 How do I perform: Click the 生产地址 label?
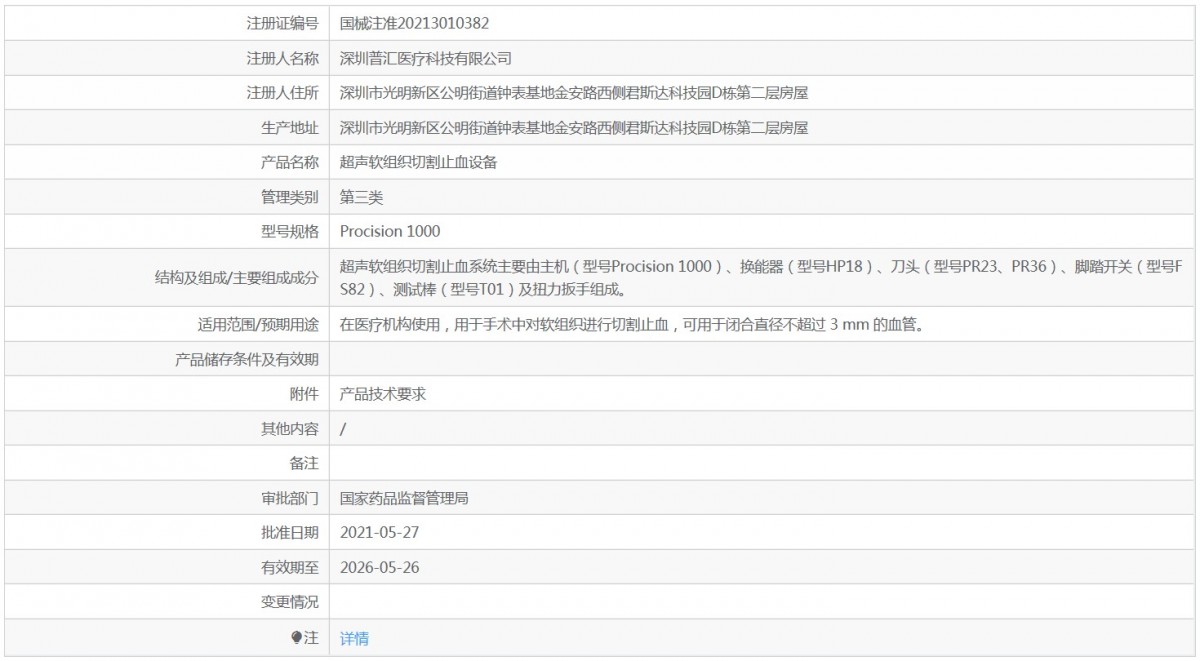(289, 127)
